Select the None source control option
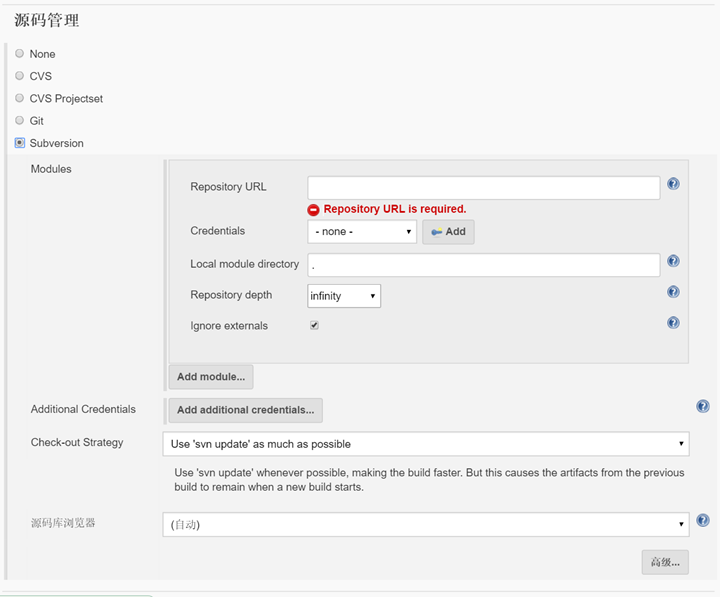720x597 pixels. (19, 53)
